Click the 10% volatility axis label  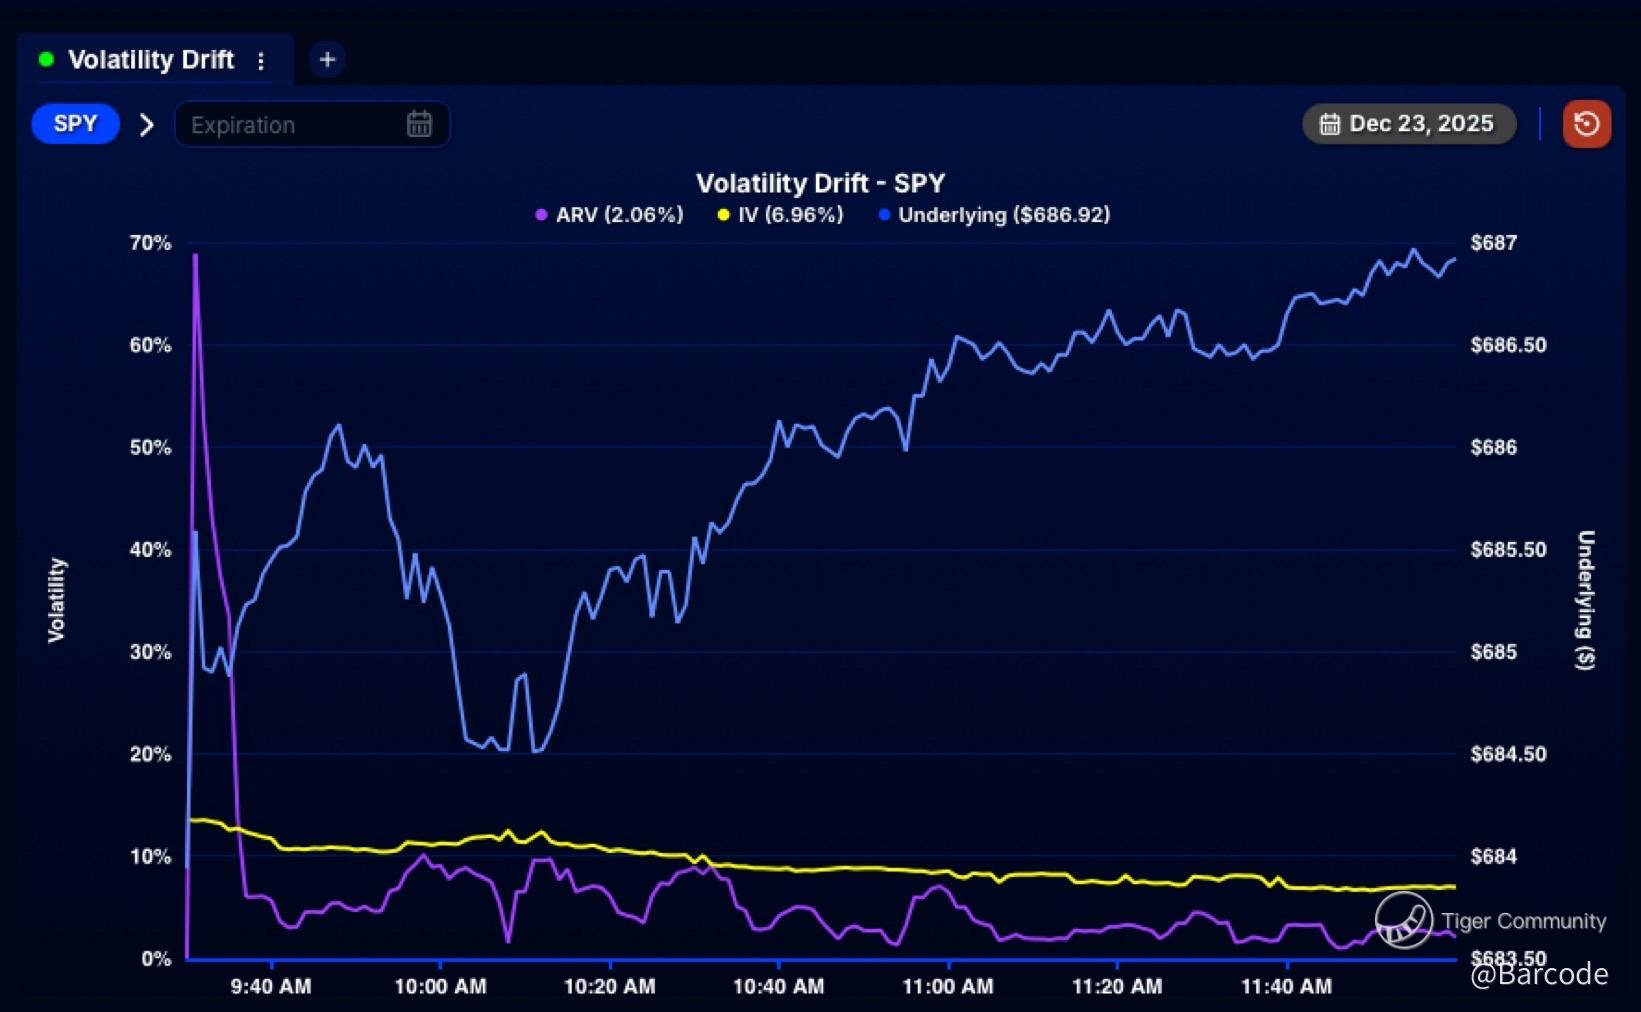(x=150, y=856)
